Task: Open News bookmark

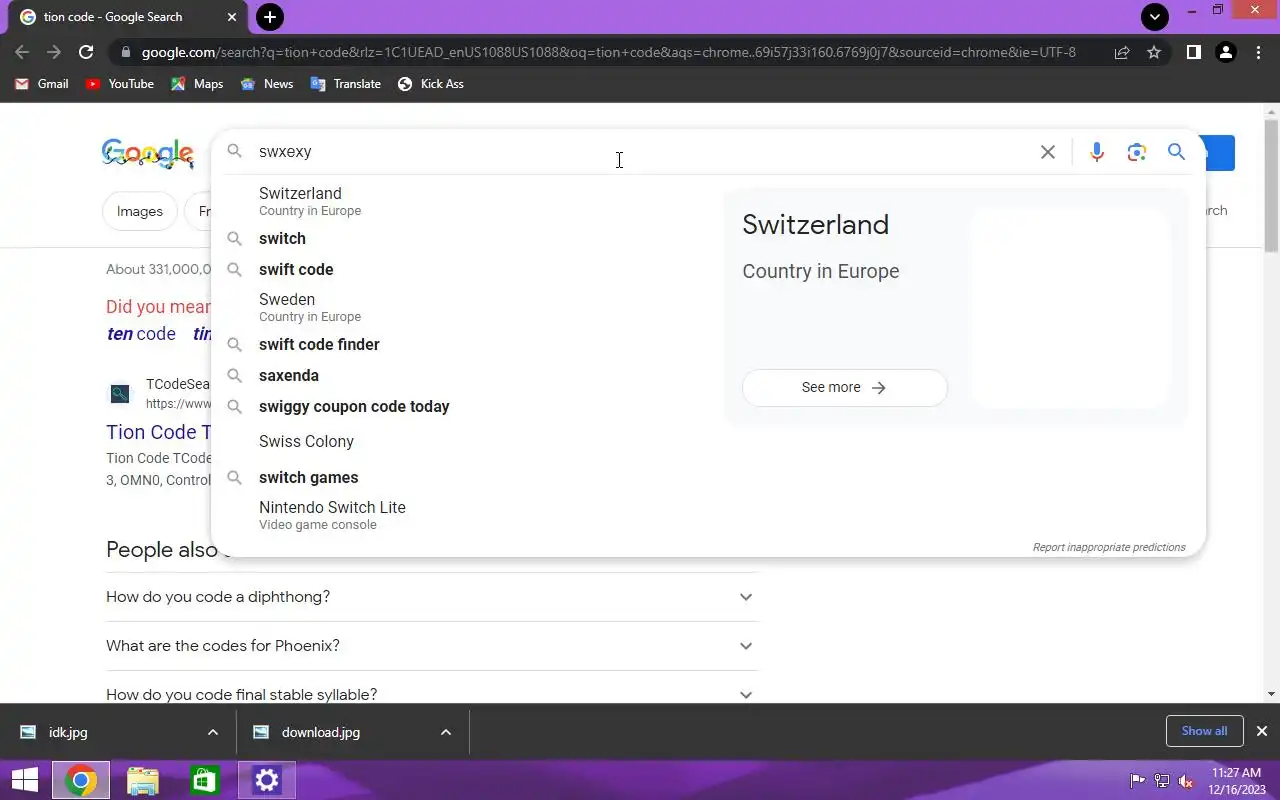Action: tap(267, 84)
